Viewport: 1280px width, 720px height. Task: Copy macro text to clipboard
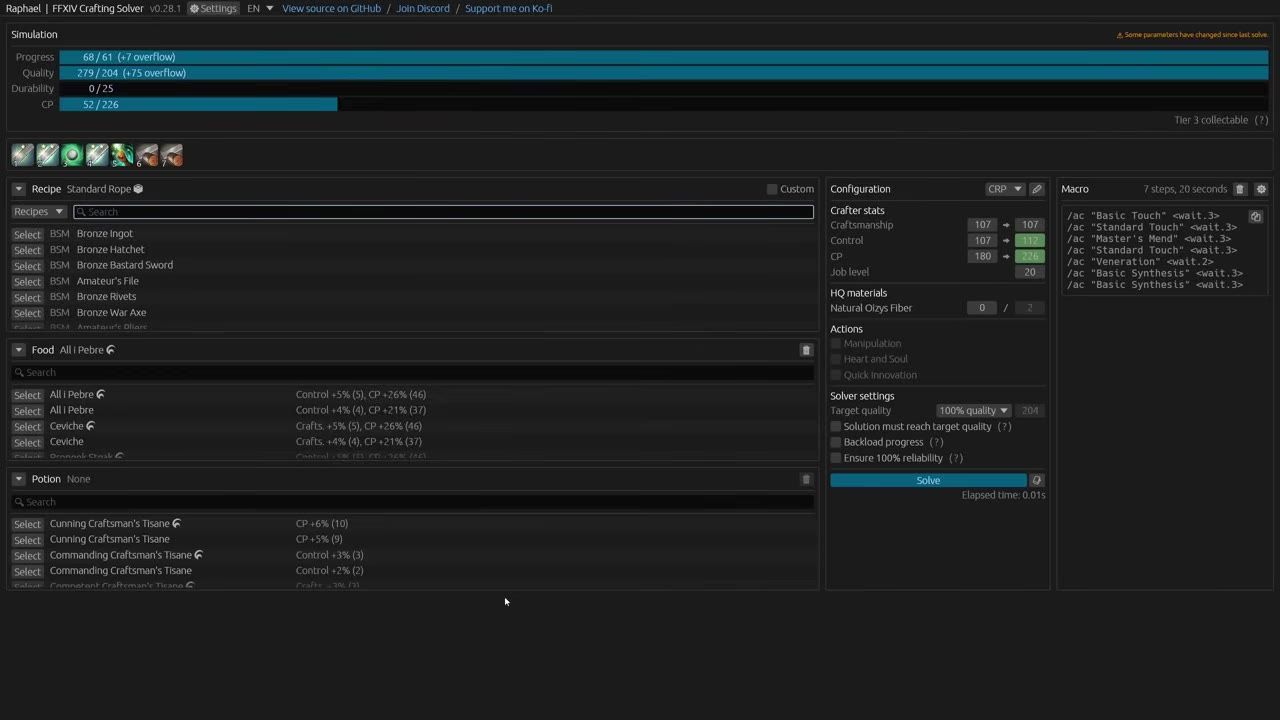point(1256,216)
